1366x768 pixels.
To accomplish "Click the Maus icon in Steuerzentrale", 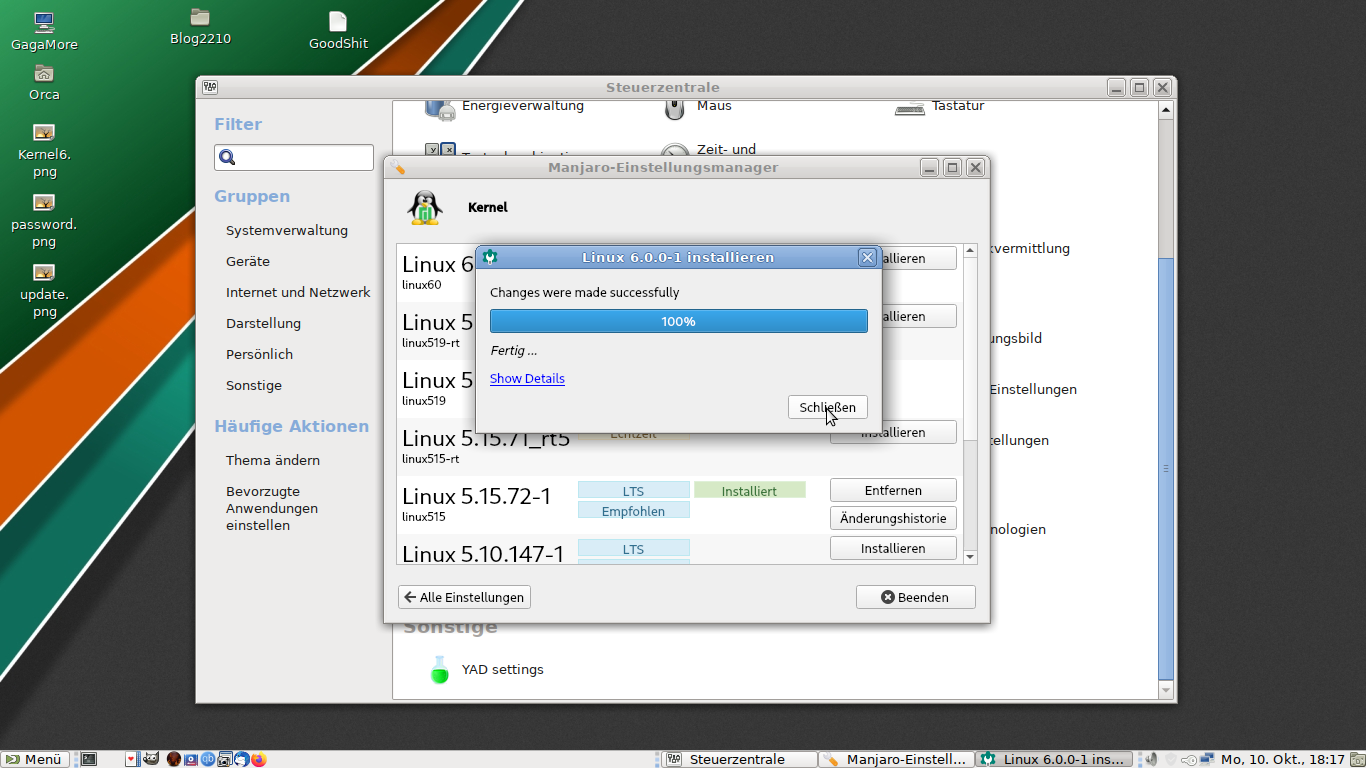I will (676, 108).
